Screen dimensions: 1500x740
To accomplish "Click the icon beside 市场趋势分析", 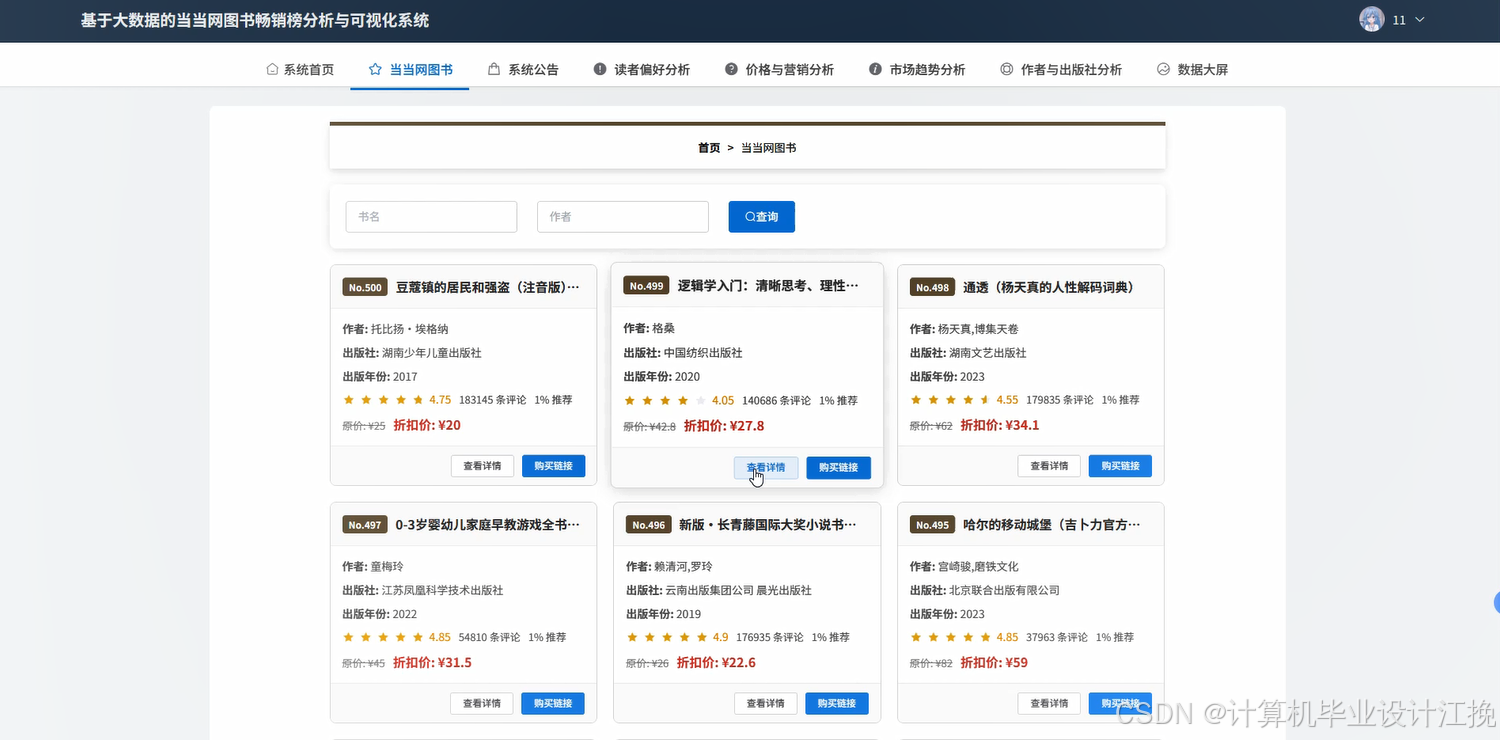I will (x=875, y=70).
